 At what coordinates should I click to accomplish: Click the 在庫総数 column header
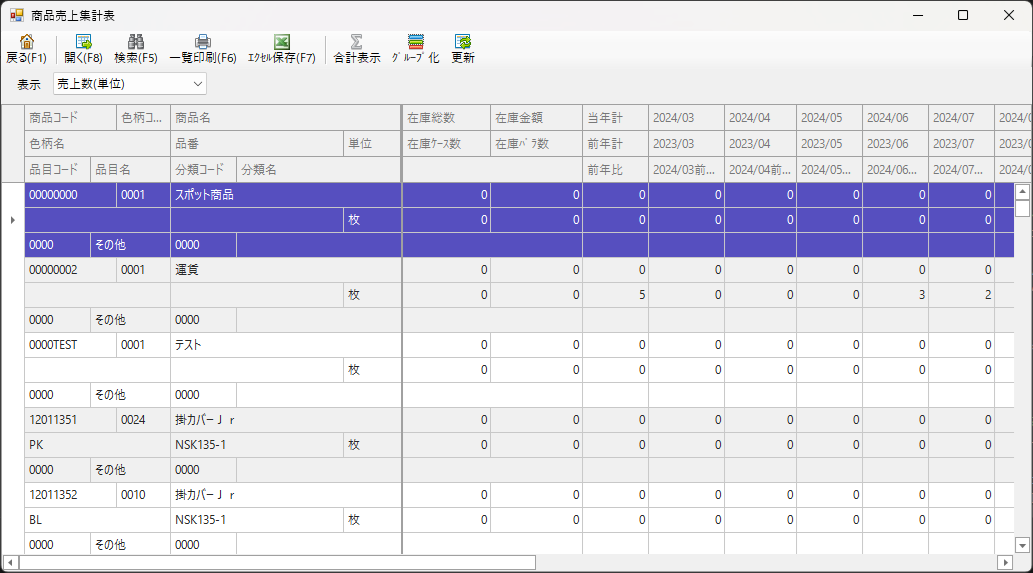coord(446,118)
